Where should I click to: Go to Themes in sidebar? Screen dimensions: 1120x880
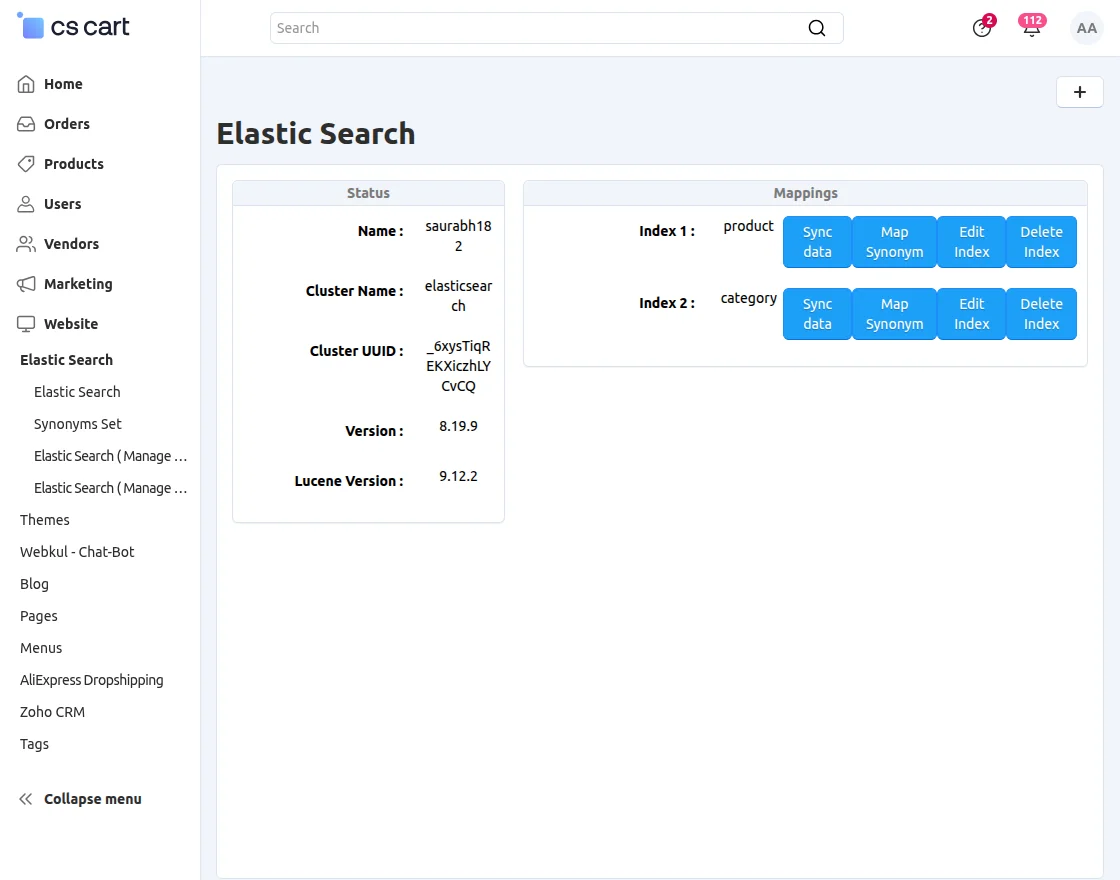point(44,520)
